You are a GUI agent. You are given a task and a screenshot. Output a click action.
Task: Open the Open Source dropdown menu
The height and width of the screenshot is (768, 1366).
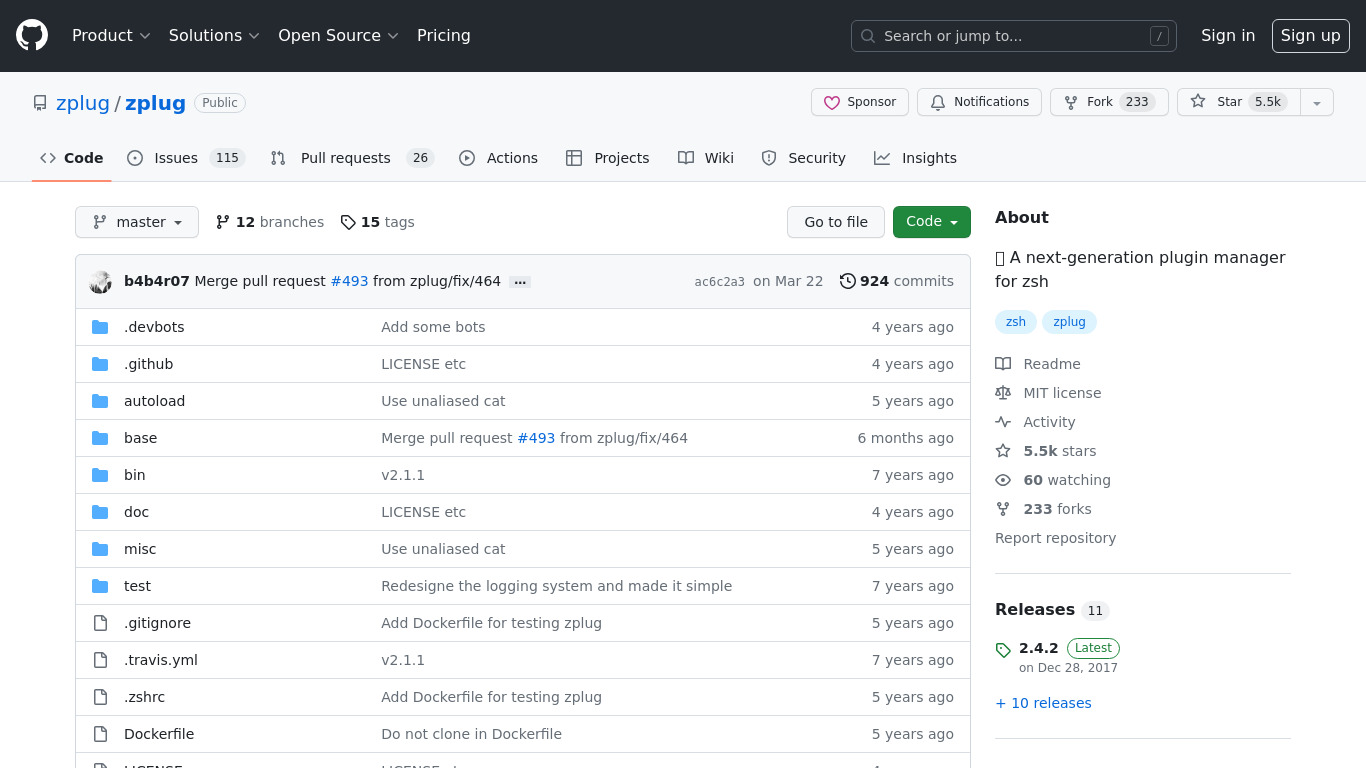[x=338, y=36]
